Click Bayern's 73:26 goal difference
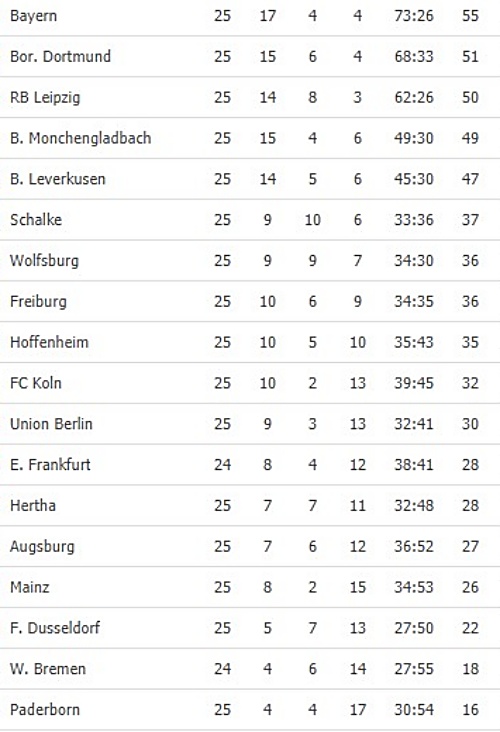Screen dimensions: 500x732 (x=414, y=16)
